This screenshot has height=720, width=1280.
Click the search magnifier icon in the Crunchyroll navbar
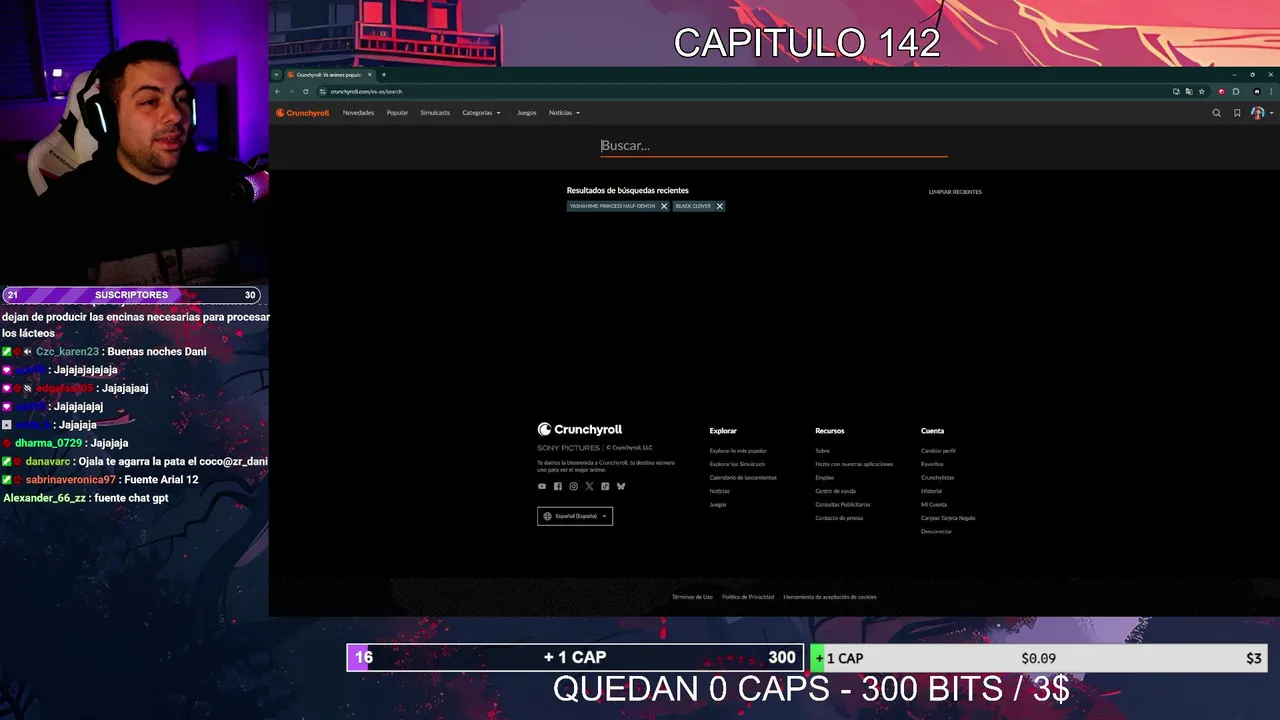tap(1216, 113)
